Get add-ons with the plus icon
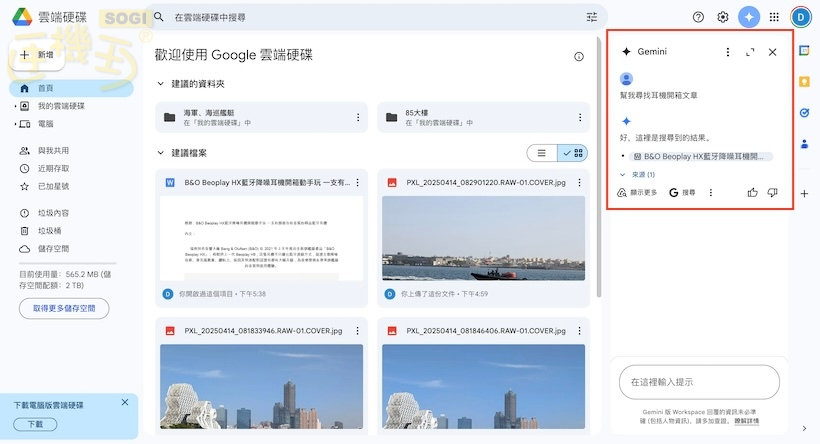The image size is (820, 444). 804,193
